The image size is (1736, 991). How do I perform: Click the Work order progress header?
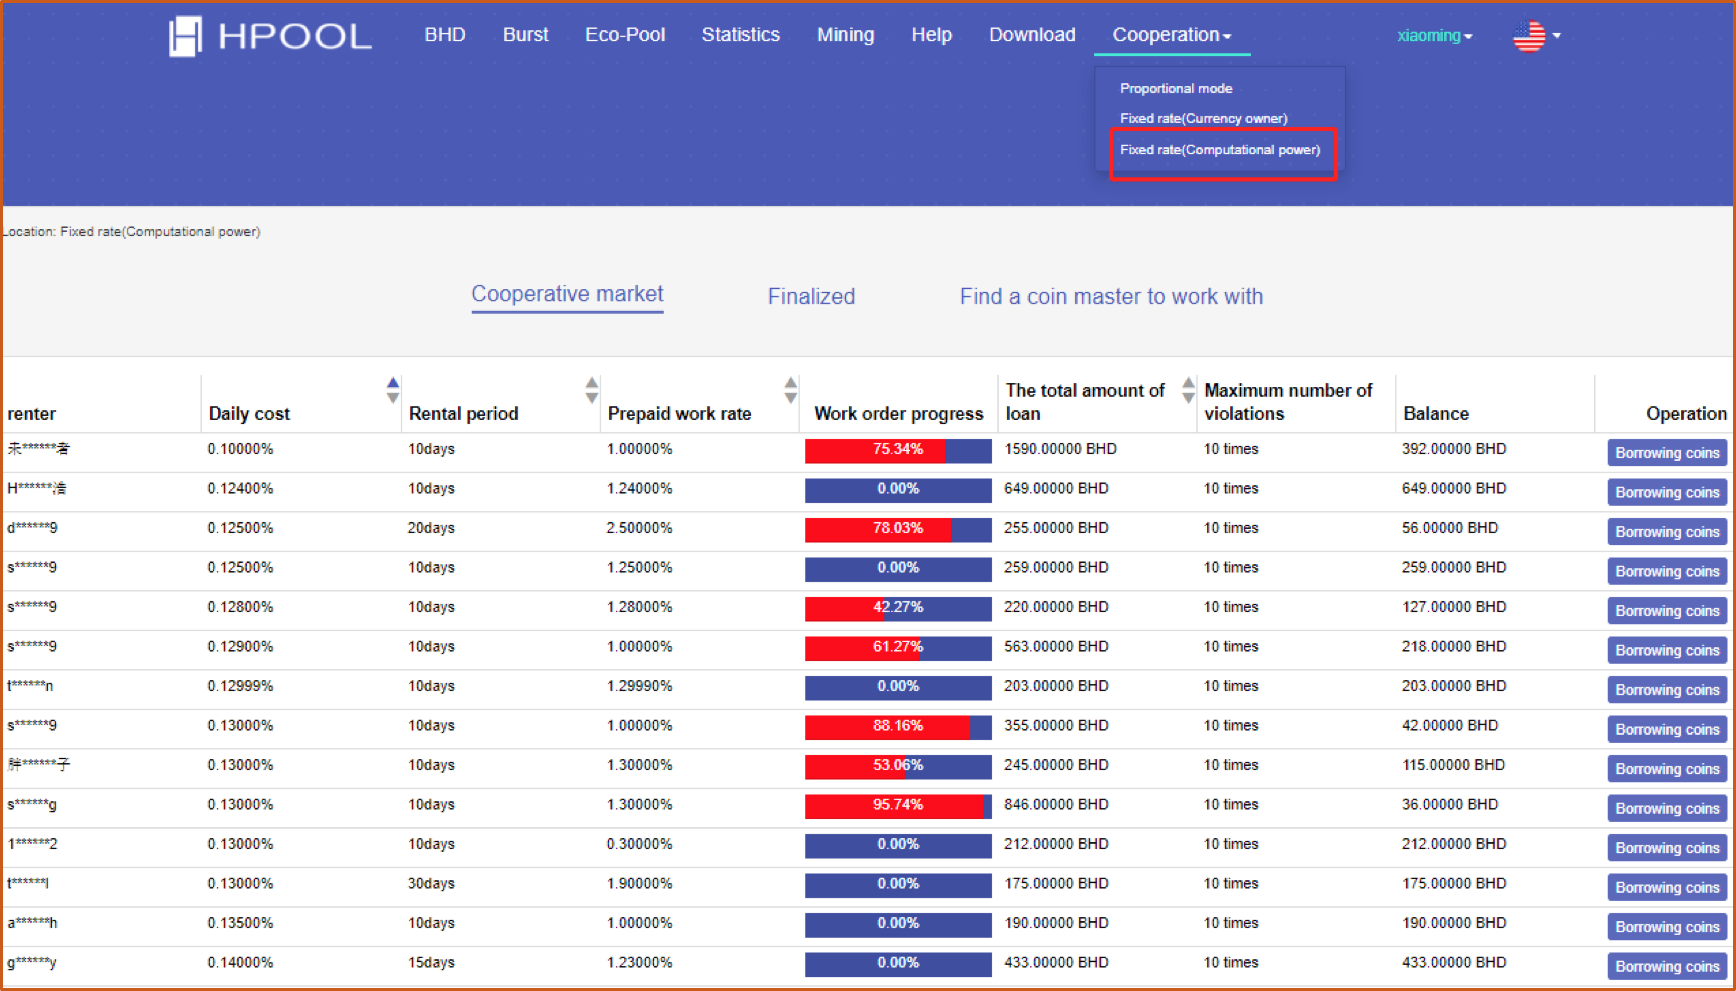pos(899,414)
